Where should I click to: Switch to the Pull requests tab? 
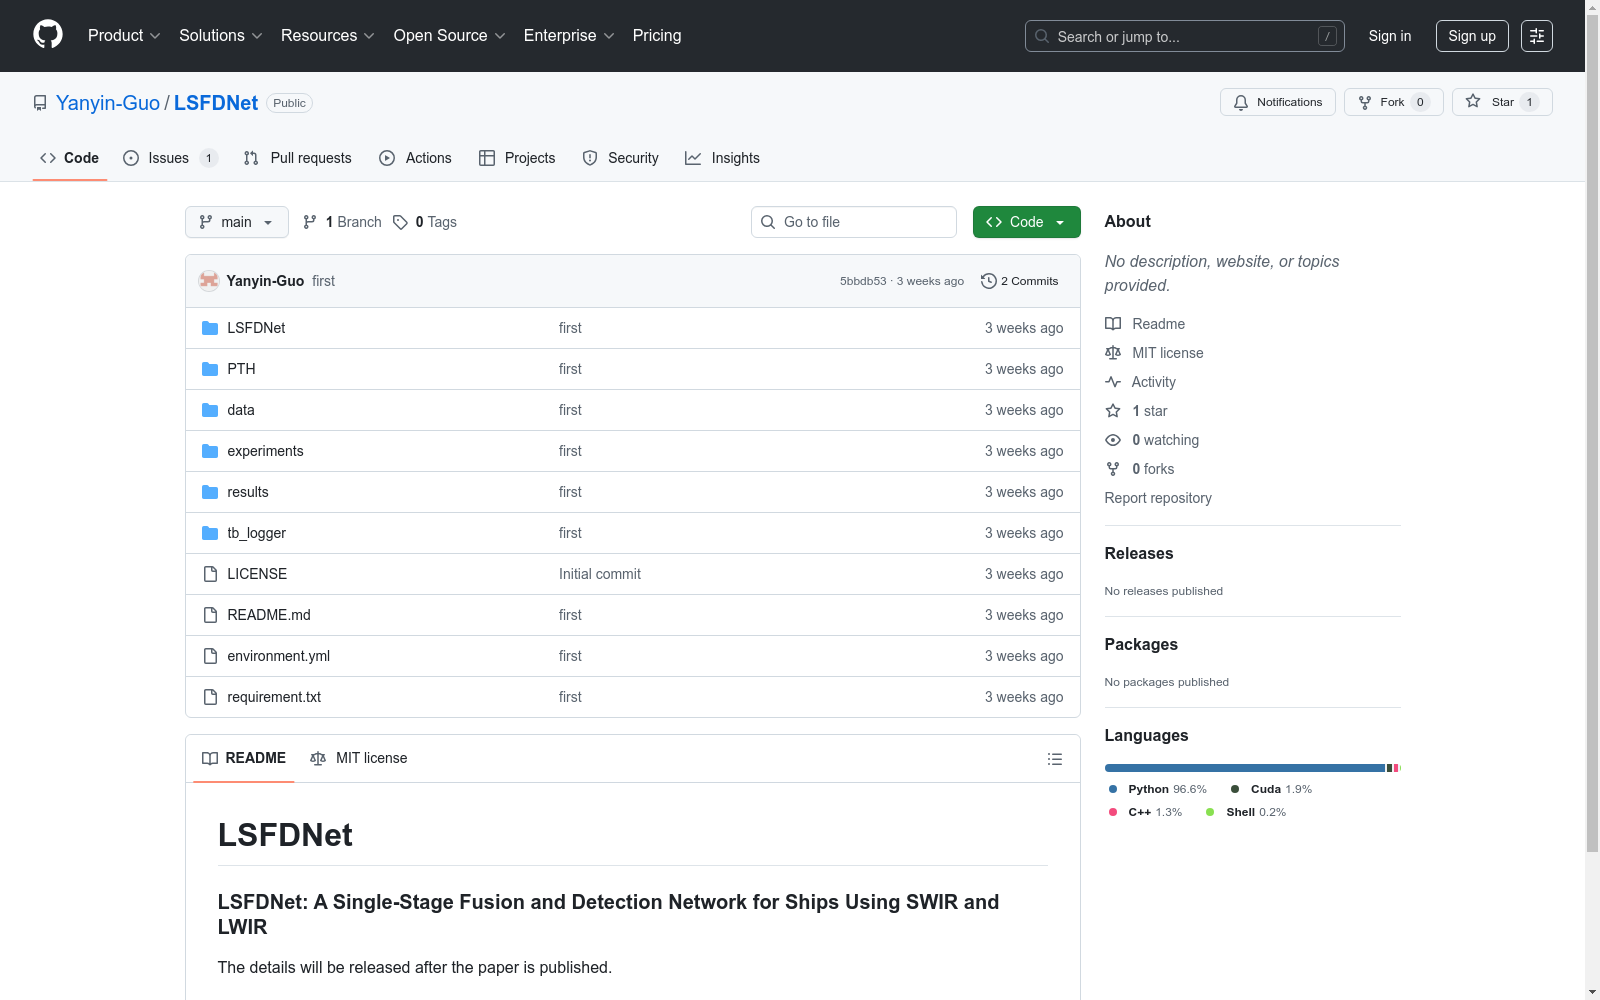click(298, 158)
